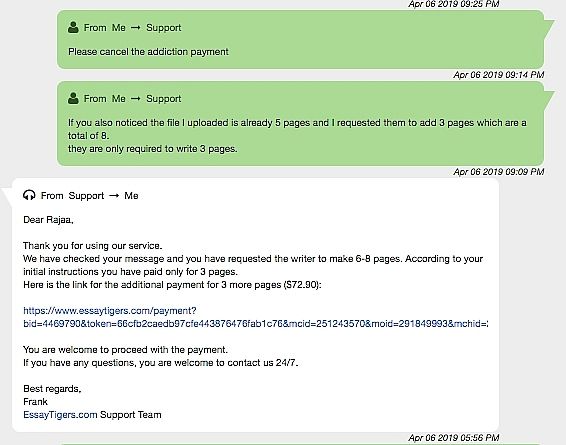Screen dimensions: 566x445
Task: Click the user icon on cancel payment message
Action: pyautogui.click(x=73, y=27)
